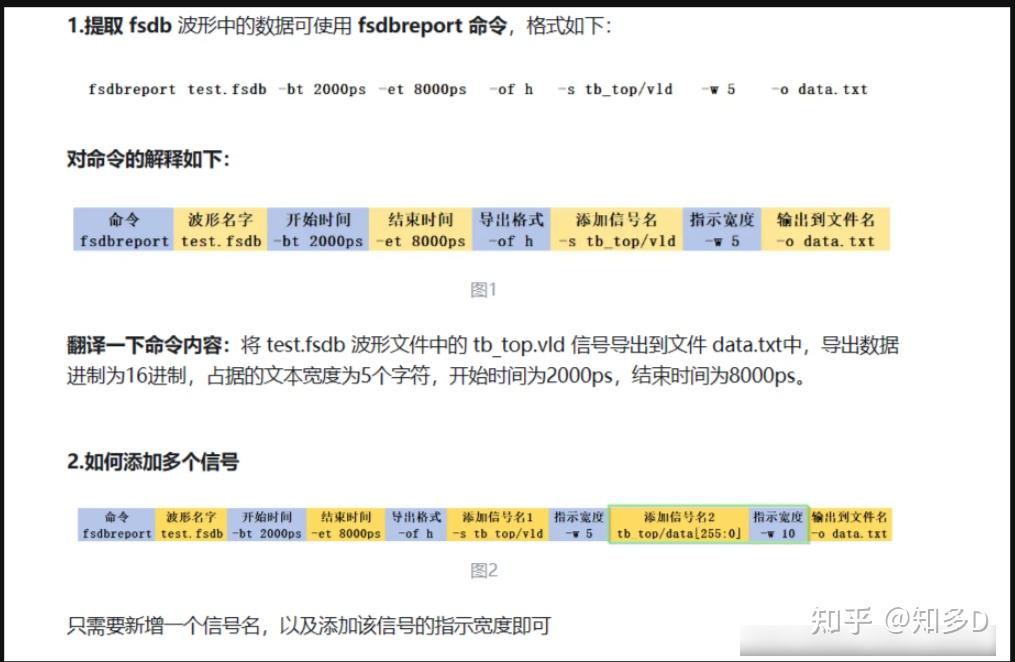
Task: Click the '添加信号名1 -s tb_top/vld' cell
Action: (x=498, y=525)
